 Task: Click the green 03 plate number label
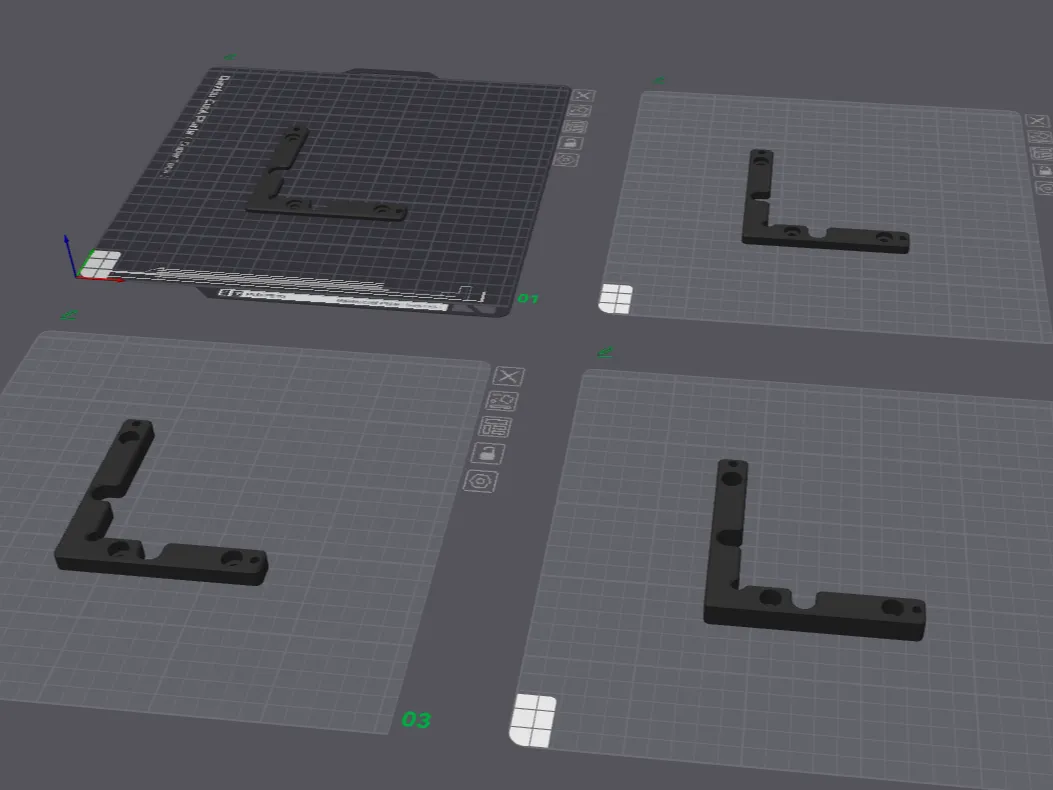point(416,720)
